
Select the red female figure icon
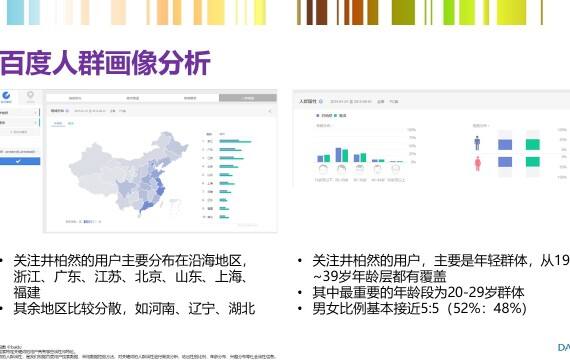click(x=478, y=163)
